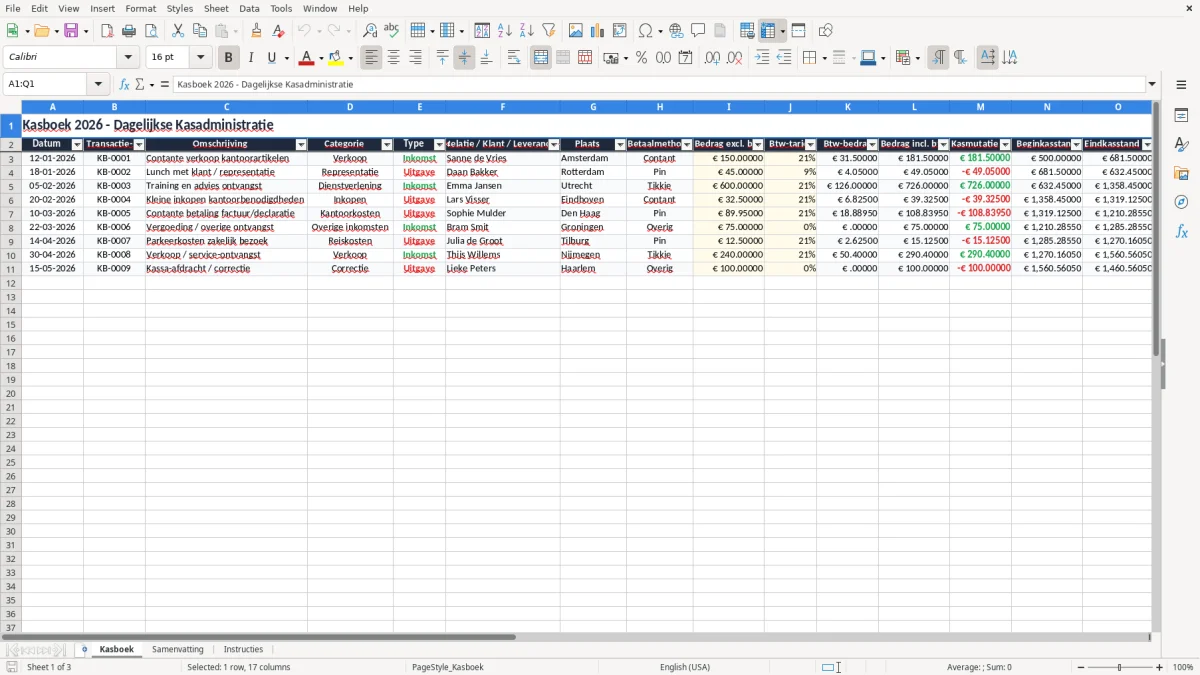This screenshot has height=675, width=1200.
Task: Toggle underline formatting
Action: tap(271, 58)
